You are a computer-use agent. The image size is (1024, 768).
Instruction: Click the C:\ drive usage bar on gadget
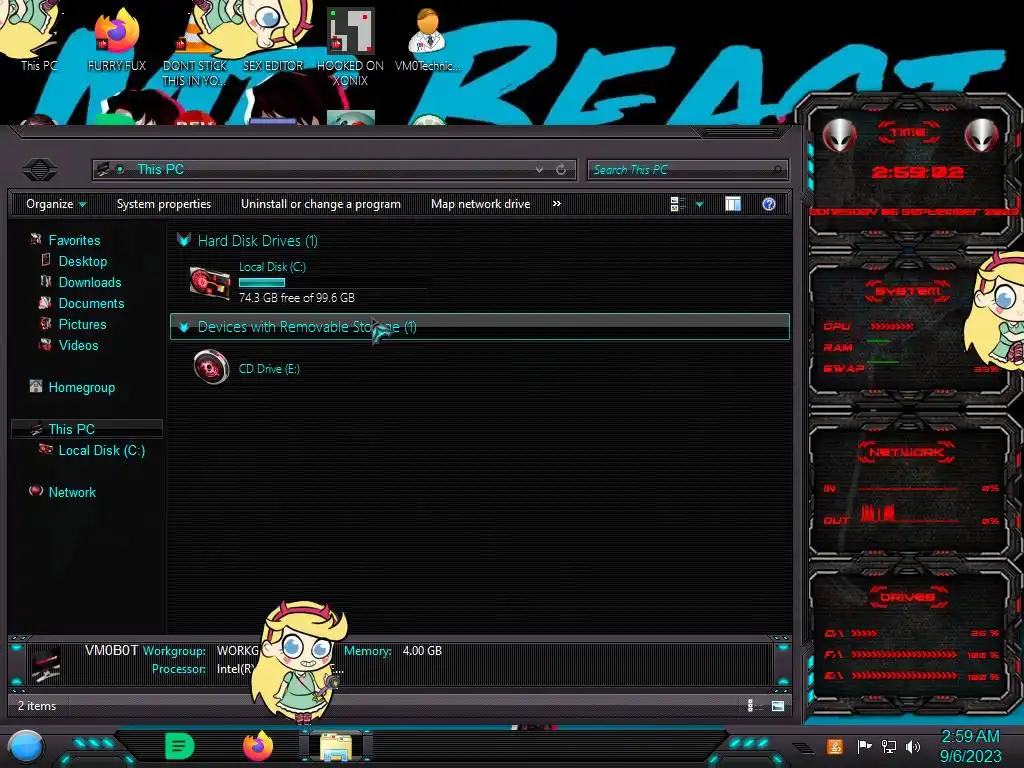(x=865, y=633)
